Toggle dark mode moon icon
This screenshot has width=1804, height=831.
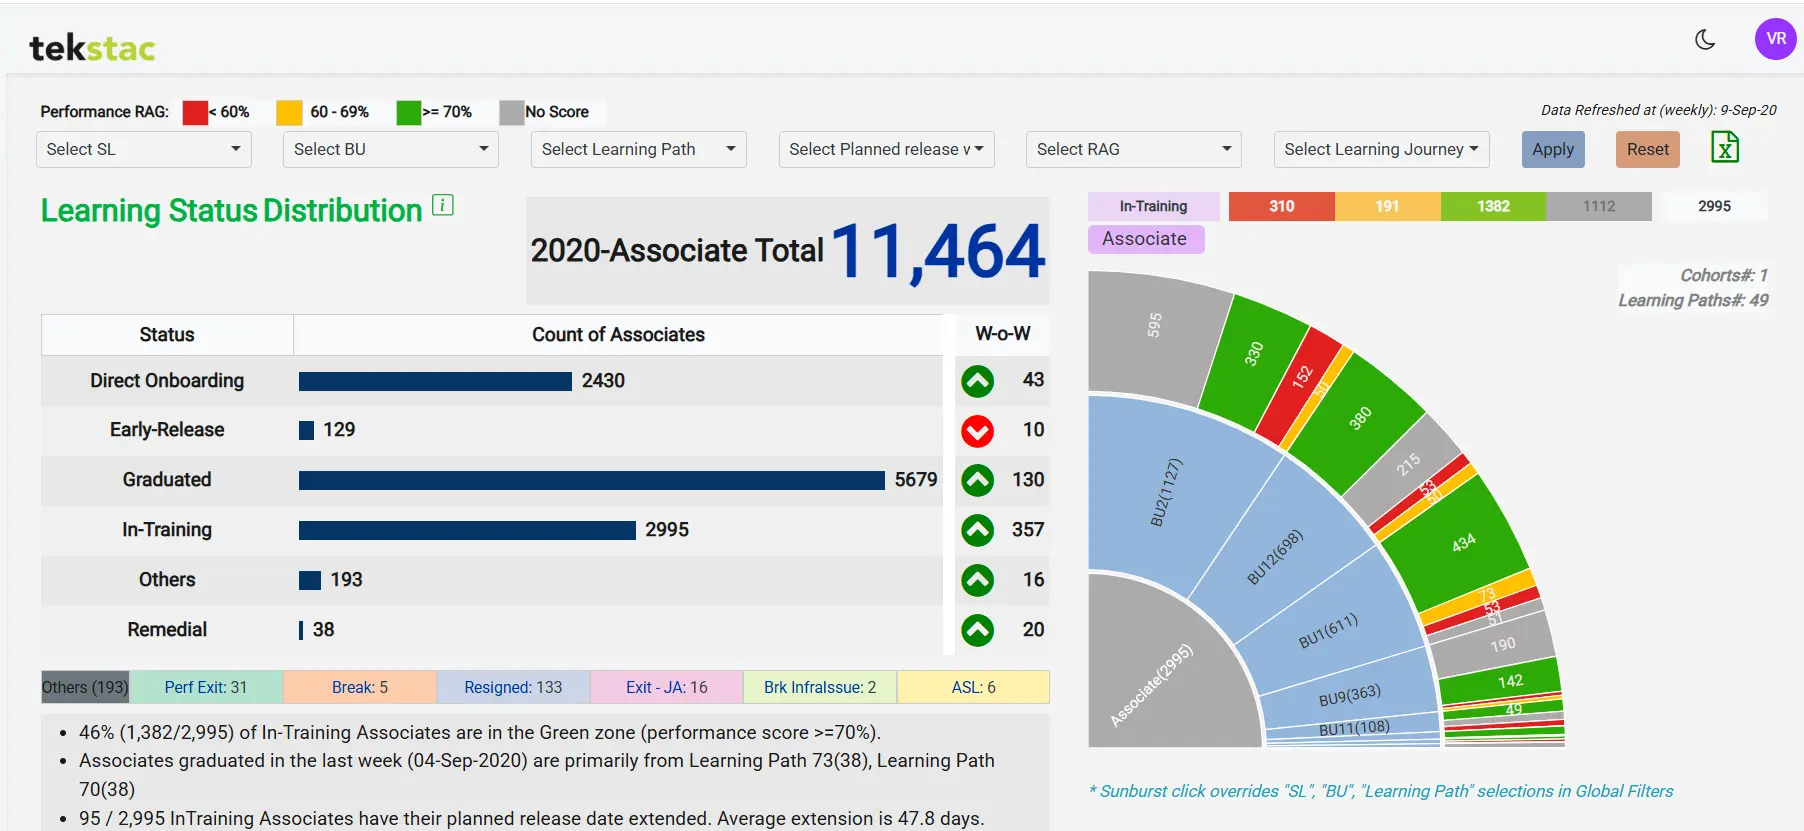pos(1705,40)
